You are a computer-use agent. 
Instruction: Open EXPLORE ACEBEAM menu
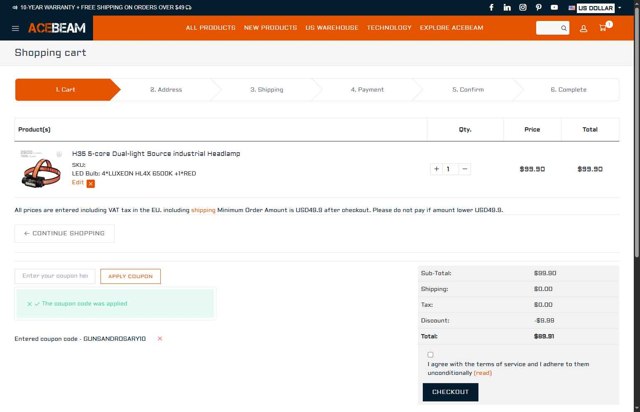[451, 28]
